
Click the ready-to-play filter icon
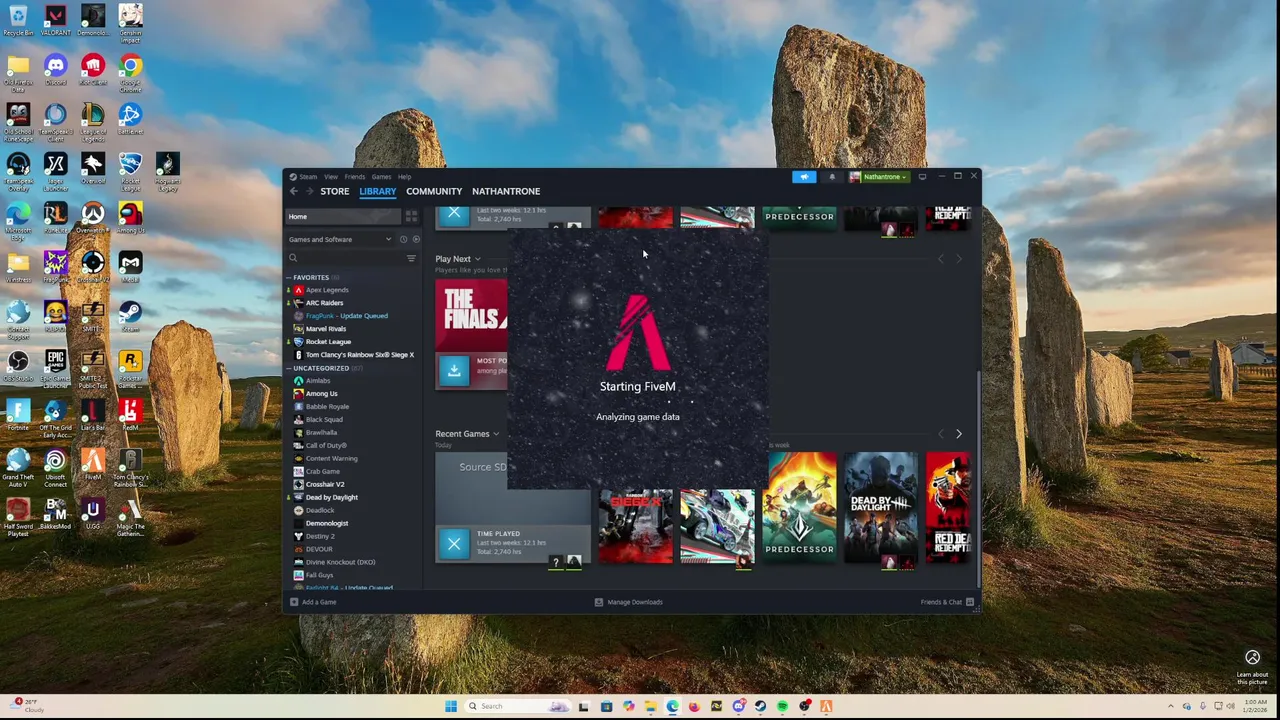point(416,239)
